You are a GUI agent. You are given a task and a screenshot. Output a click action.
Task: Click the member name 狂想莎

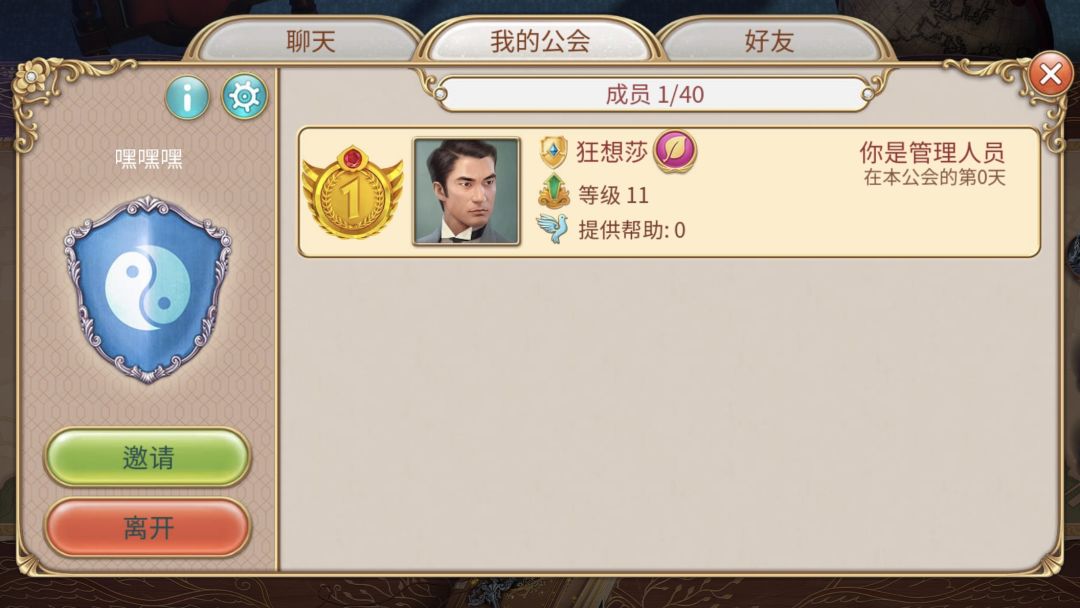612,151
